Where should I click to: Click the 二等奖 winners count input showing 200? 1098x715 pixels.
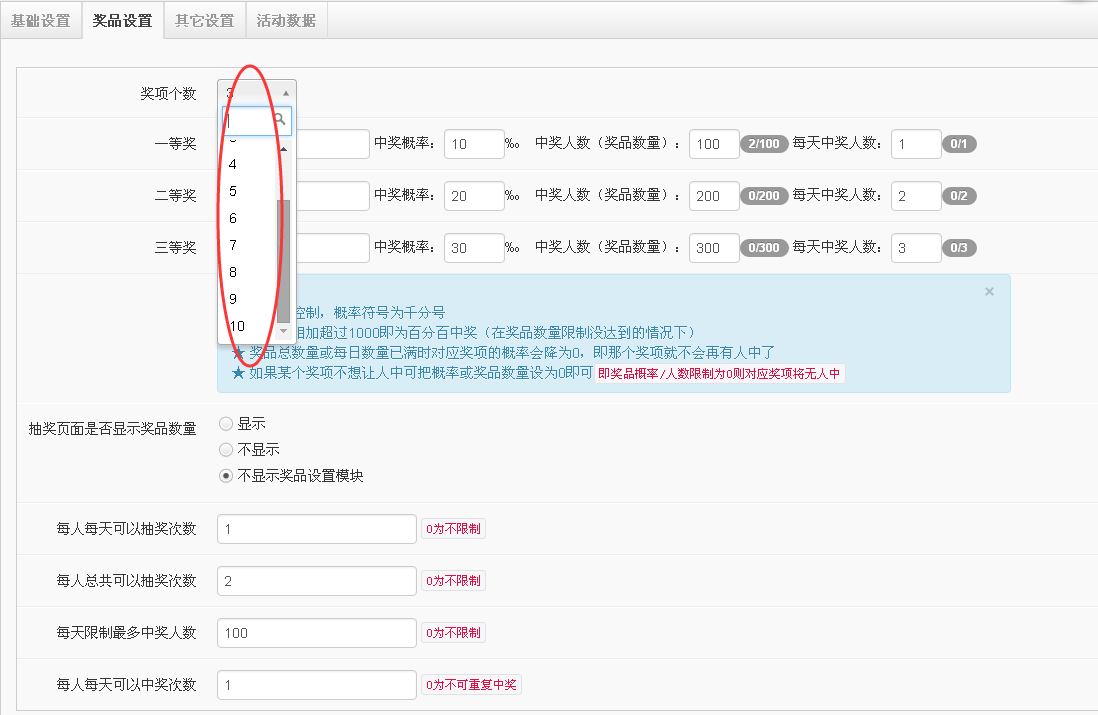713,195
